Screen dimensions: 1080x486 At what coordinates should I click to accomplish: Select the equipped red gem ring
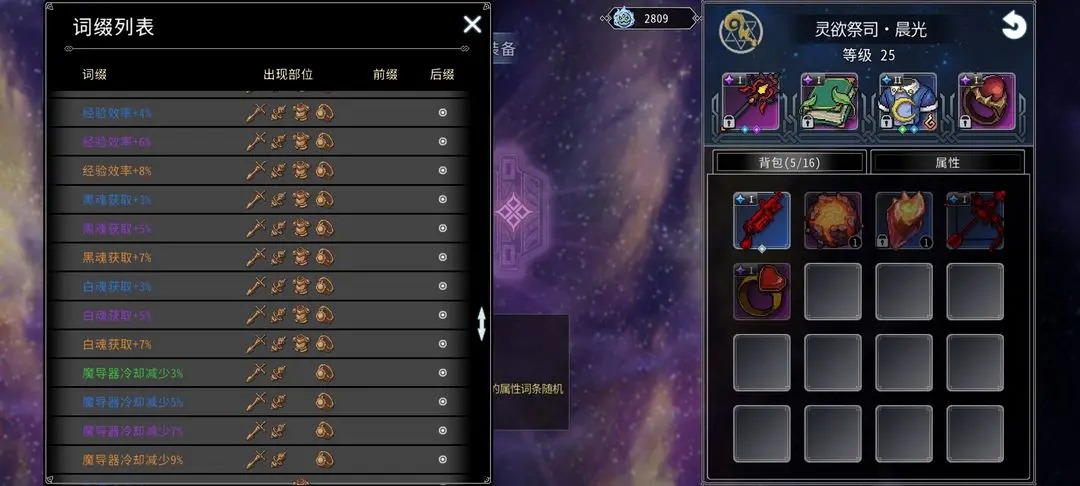(x=986, y=102)
